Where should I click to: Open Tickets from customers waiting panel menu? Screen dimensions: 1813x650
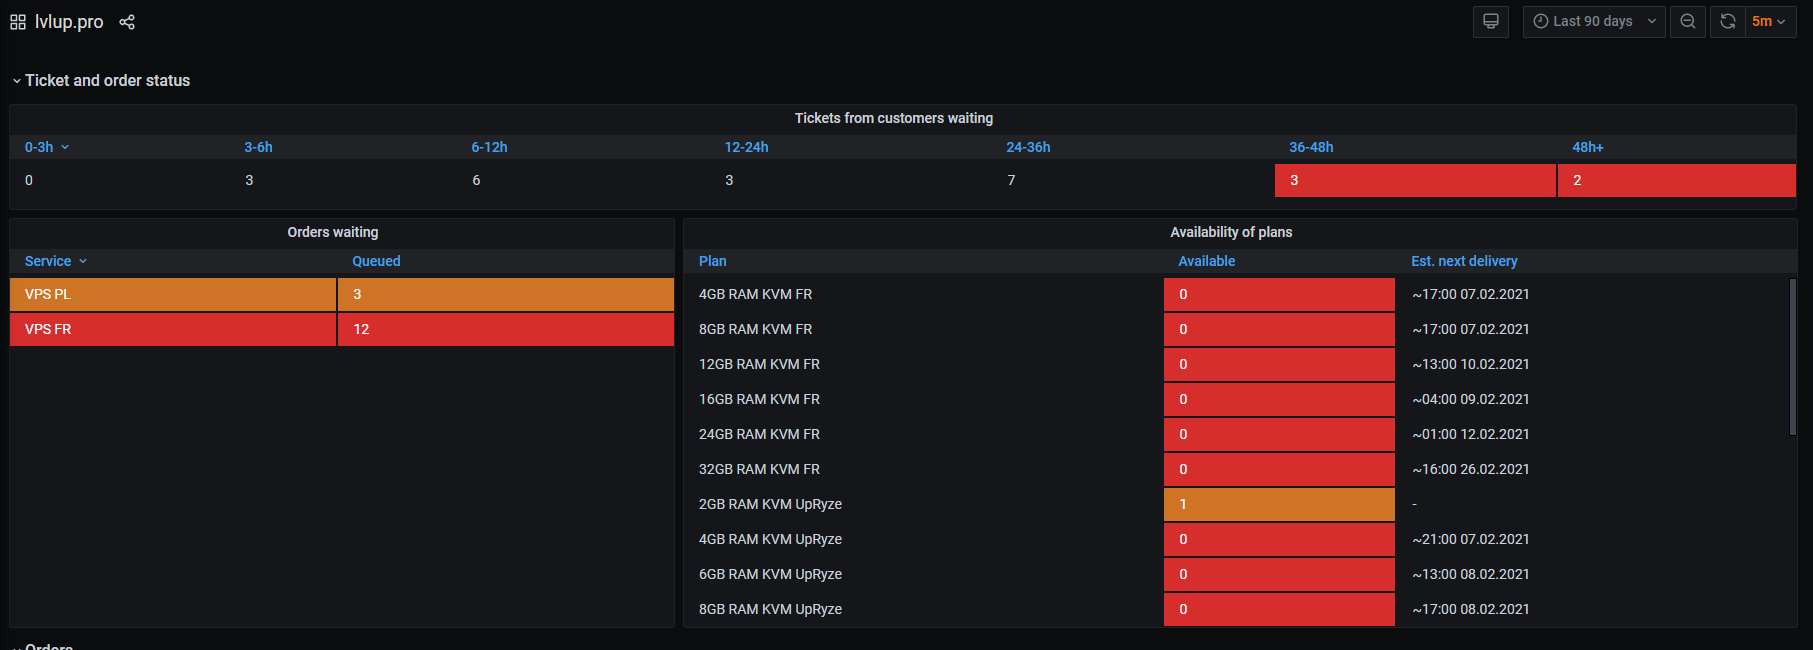pyautogui.click(x=893, y=118)
